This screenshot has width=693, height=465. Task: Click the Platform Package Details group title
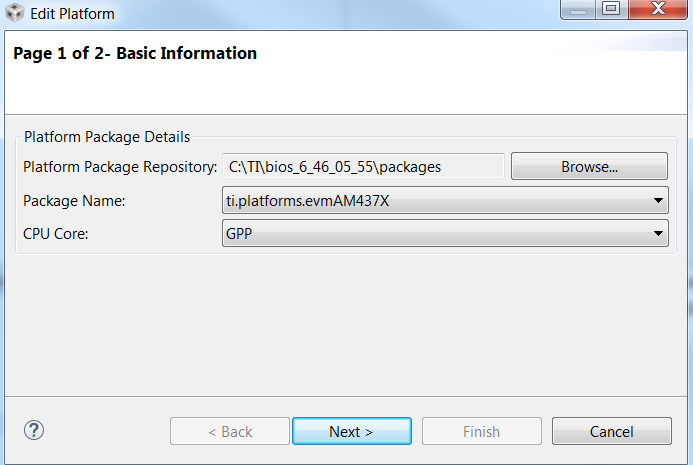[x=107, y=136]
